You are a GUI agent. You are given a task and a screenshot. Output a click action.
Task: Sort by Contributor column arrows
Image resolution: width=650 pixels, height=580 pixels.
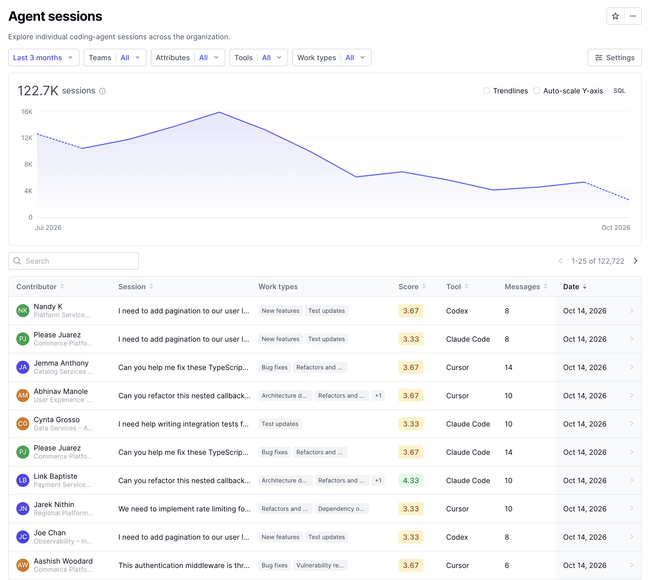coord(62,286)
